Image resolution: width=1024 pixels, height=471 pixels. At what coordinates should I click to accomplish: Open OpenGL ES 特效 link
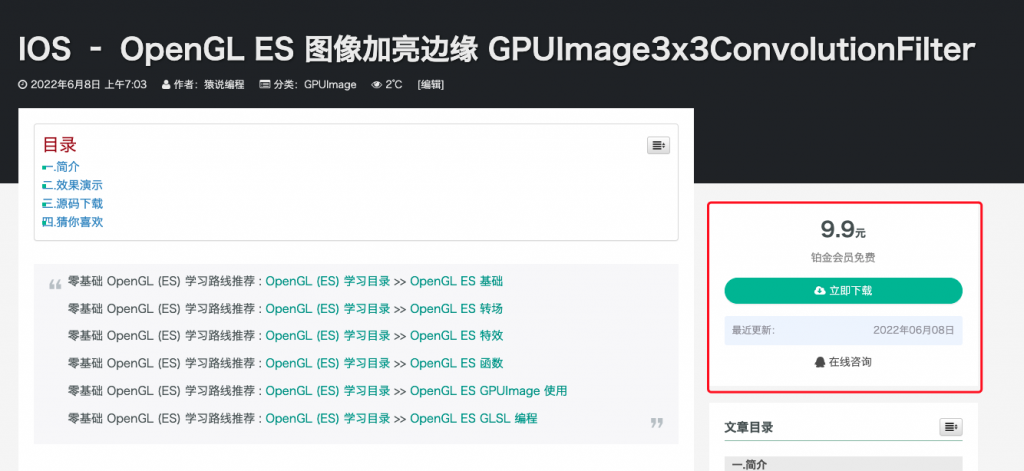tap(456, 336)
